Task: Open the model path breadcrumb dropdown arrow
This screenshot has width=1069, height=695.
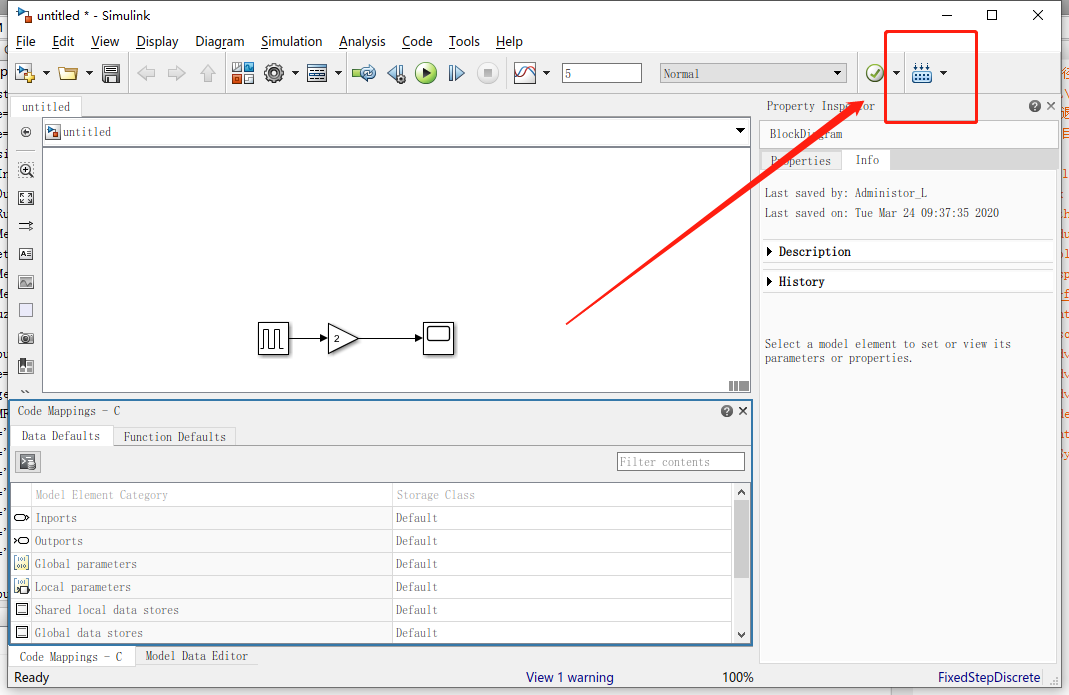Action: (x=740, y=131)
